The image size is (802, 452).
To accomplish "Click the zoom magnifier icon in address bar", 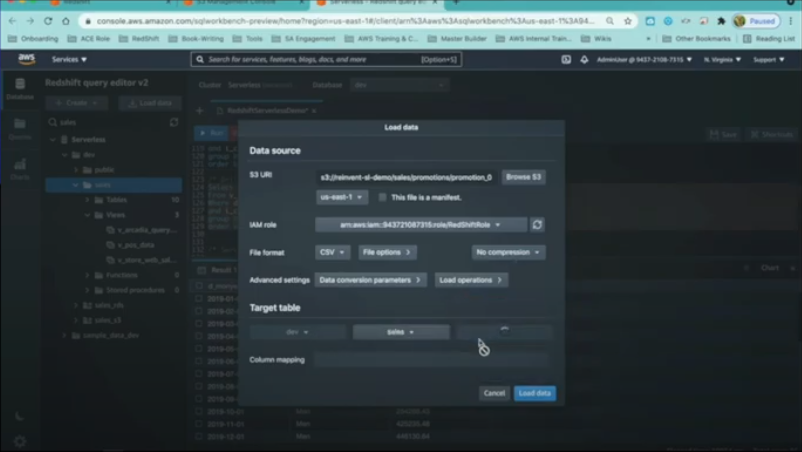I will point(610,21).
